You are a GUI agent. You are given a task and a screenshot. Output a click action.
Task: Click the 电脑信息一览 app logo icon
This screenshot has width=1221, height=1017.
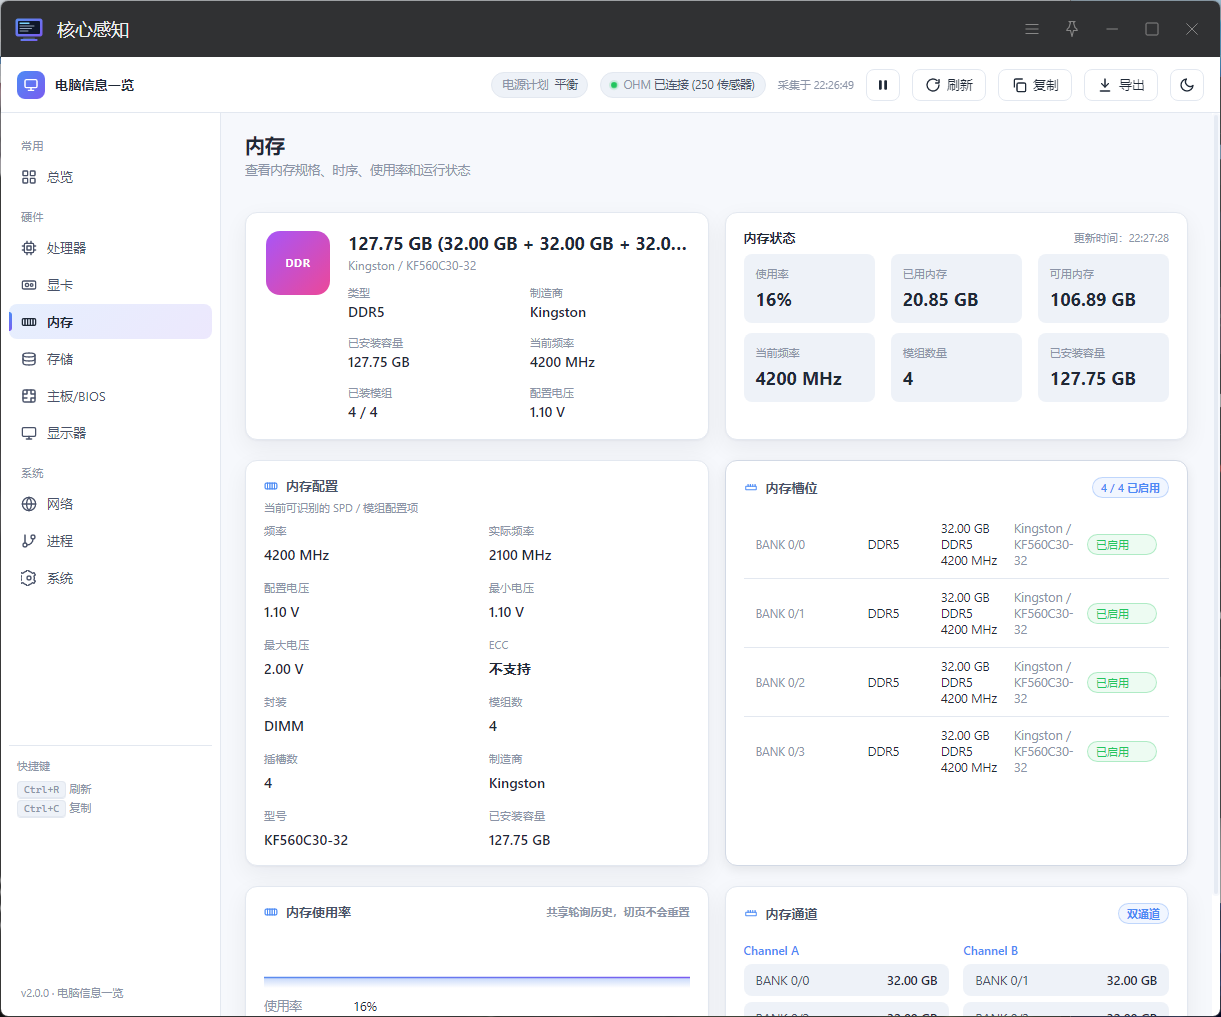31,85
